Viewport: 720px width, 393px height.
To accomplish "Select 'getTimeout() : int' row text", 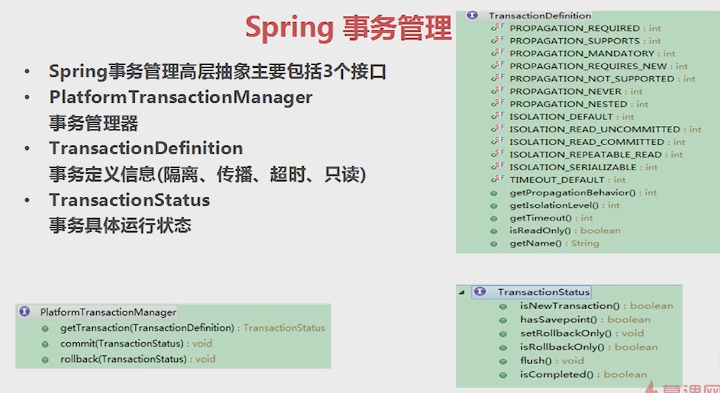I will coord(551,218).
